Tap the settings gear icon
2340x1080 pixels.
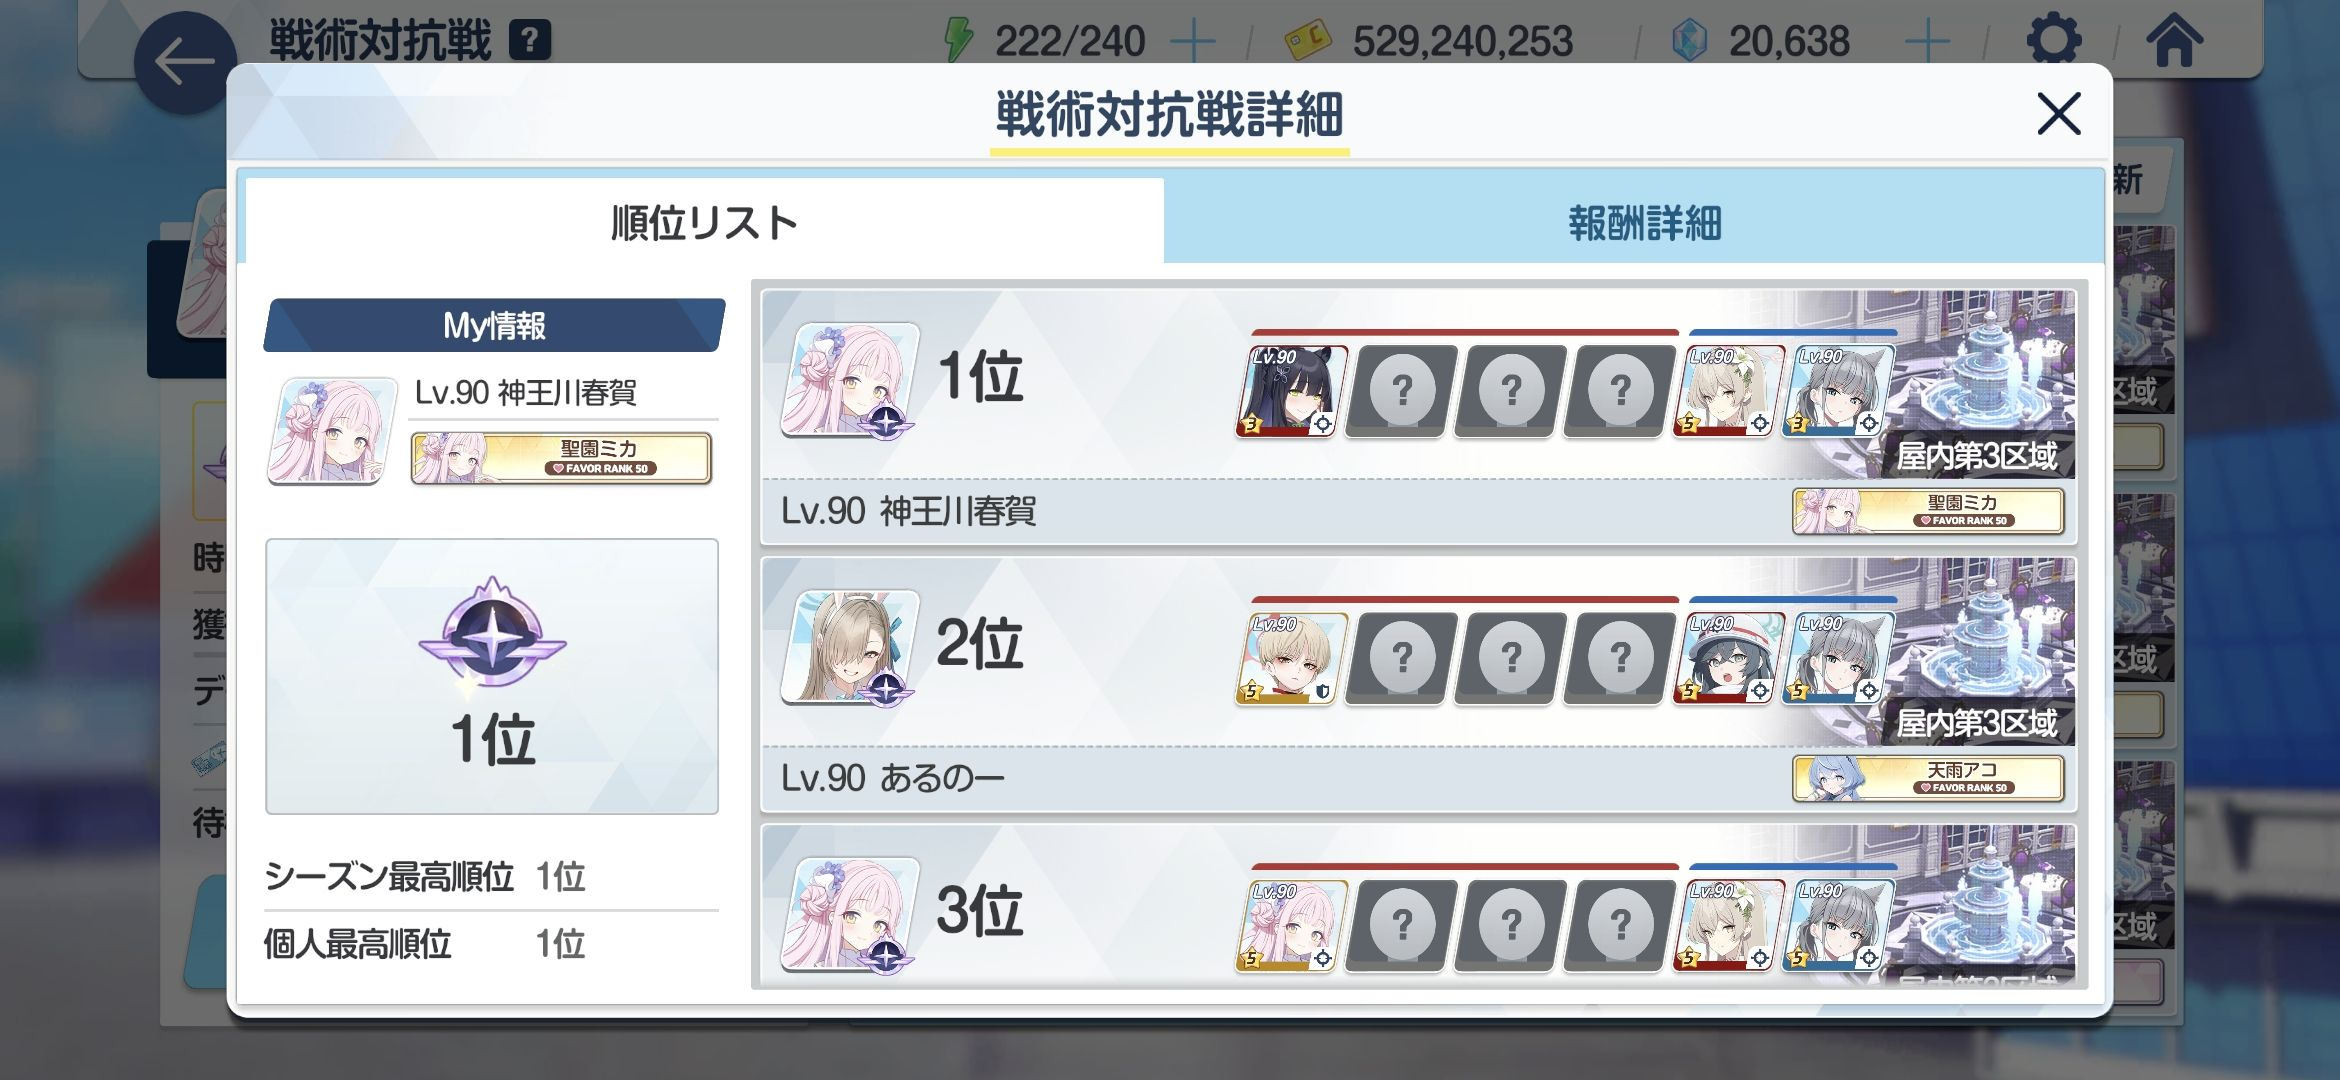[2053, 40]
